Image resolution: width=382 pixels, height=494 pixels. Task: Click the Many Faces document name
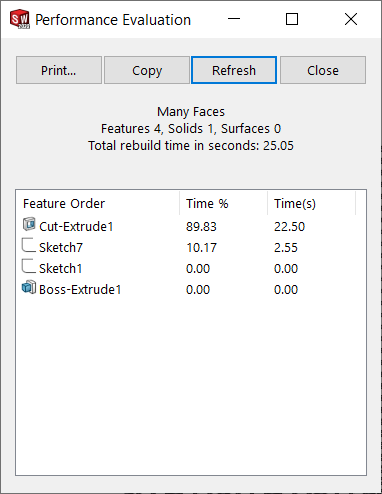191,112
